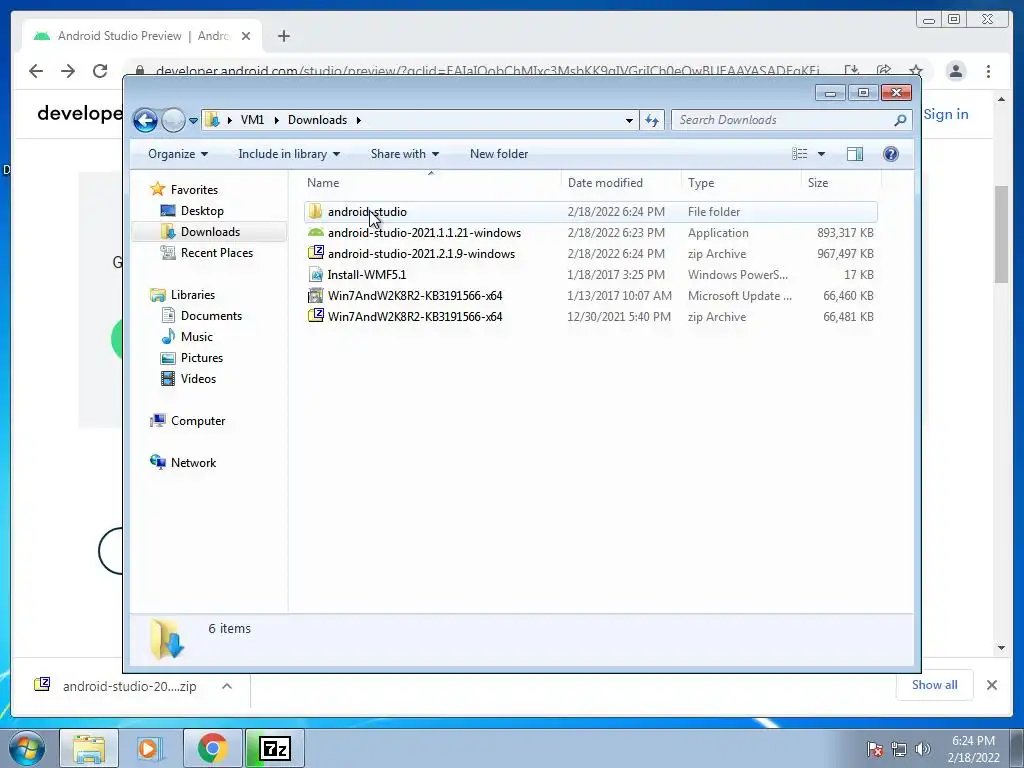This screenshot has height=768, width=1024.
Task: Open Windows Explorer from taskbar
Action: (89, 748)
